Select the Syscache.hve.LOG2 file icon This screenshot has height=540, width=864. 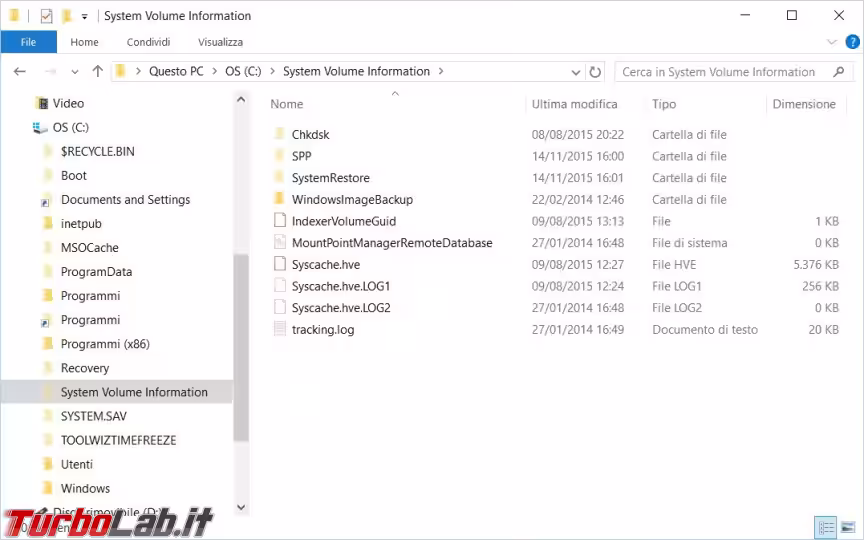coord(280,307)
